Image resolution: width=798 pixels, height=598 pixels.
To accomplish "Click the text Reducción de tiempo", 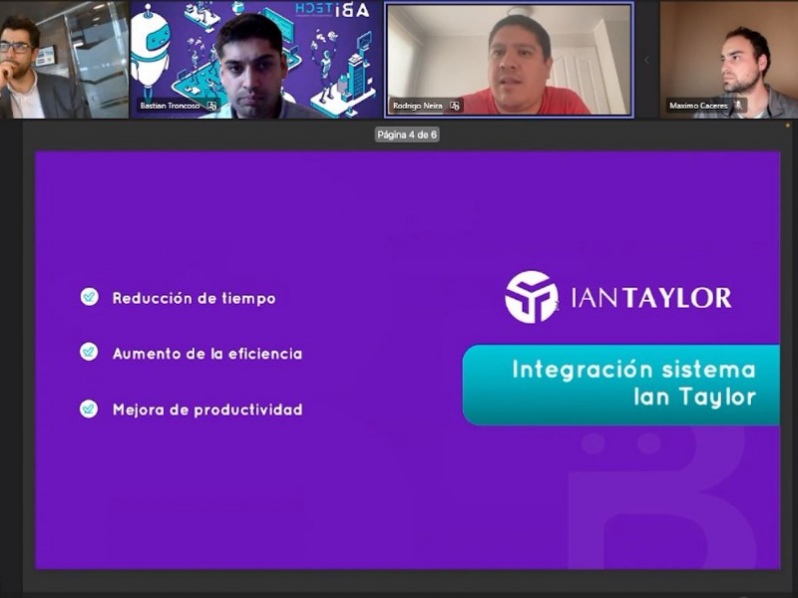I will (194, 298).
